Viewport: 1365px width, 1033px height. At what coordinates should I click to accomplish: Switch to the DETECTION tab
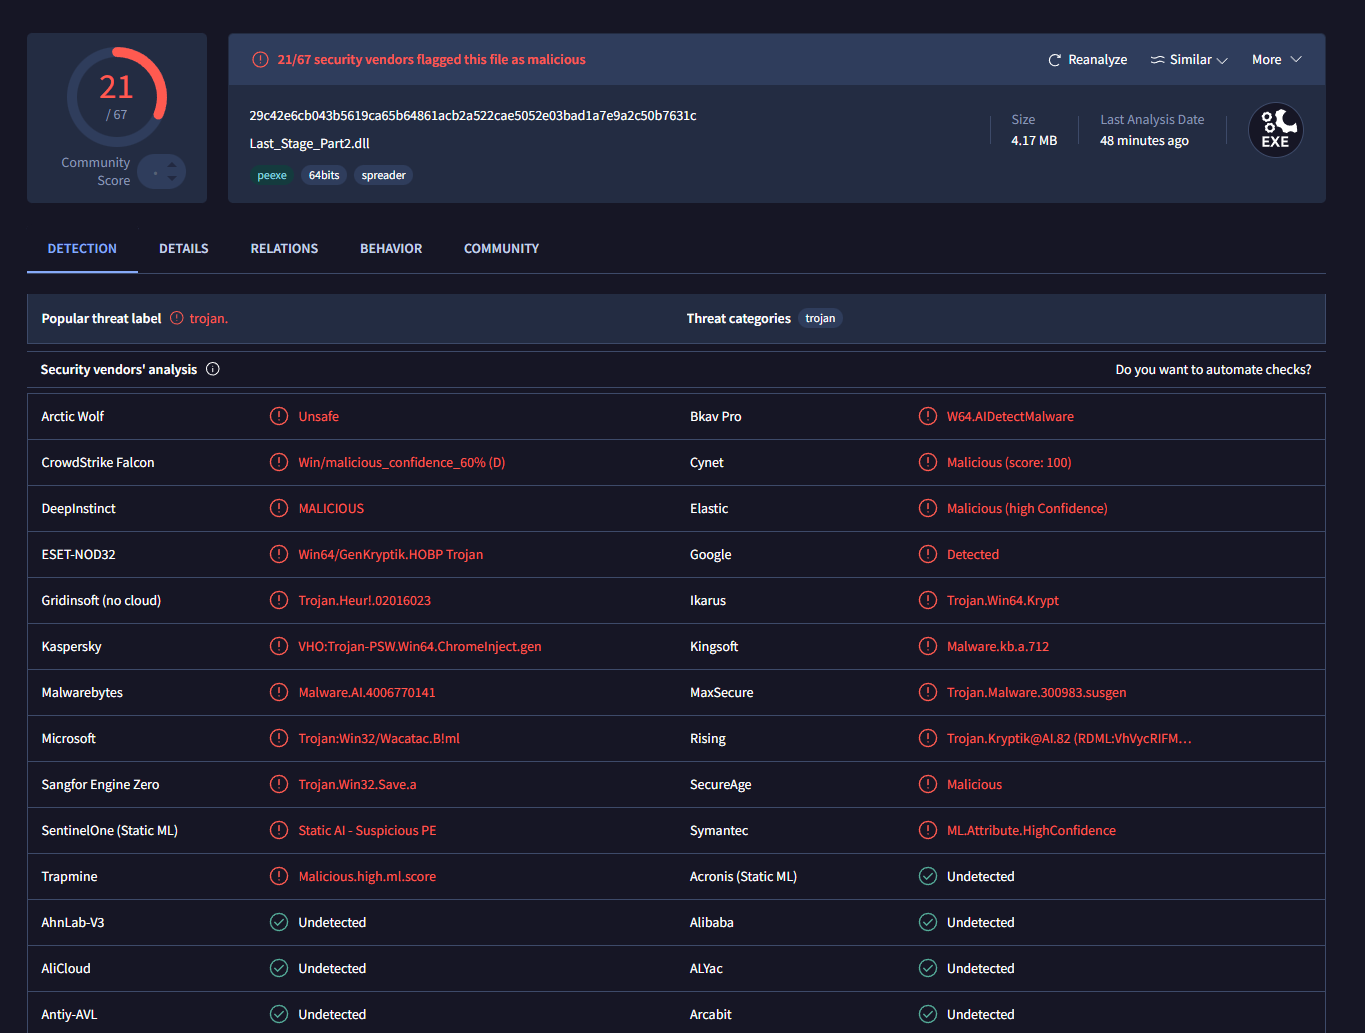[82, 248]
